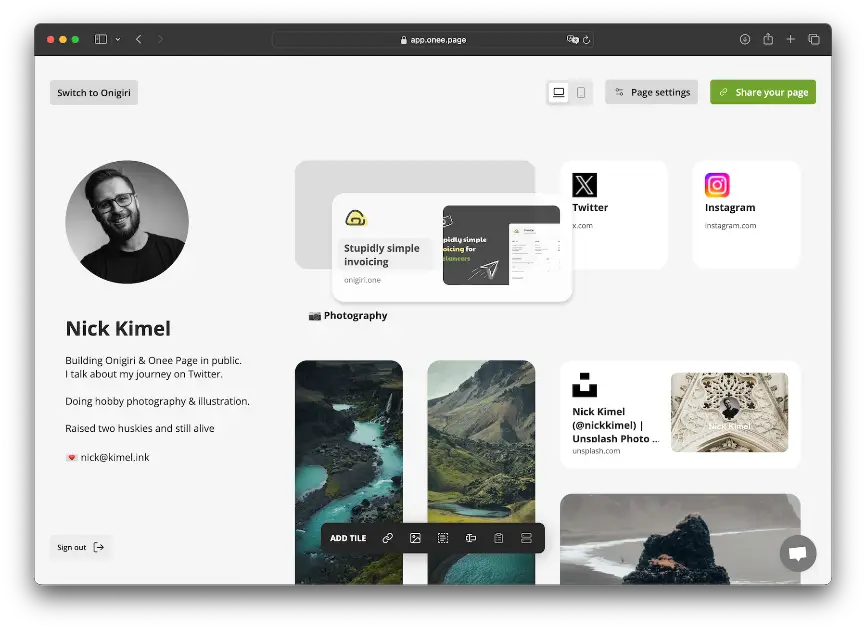This screenshot has height=630, width=866.
Task: Add a section tile from the ADD TILE toolbar
Action: tap(526, 538)
